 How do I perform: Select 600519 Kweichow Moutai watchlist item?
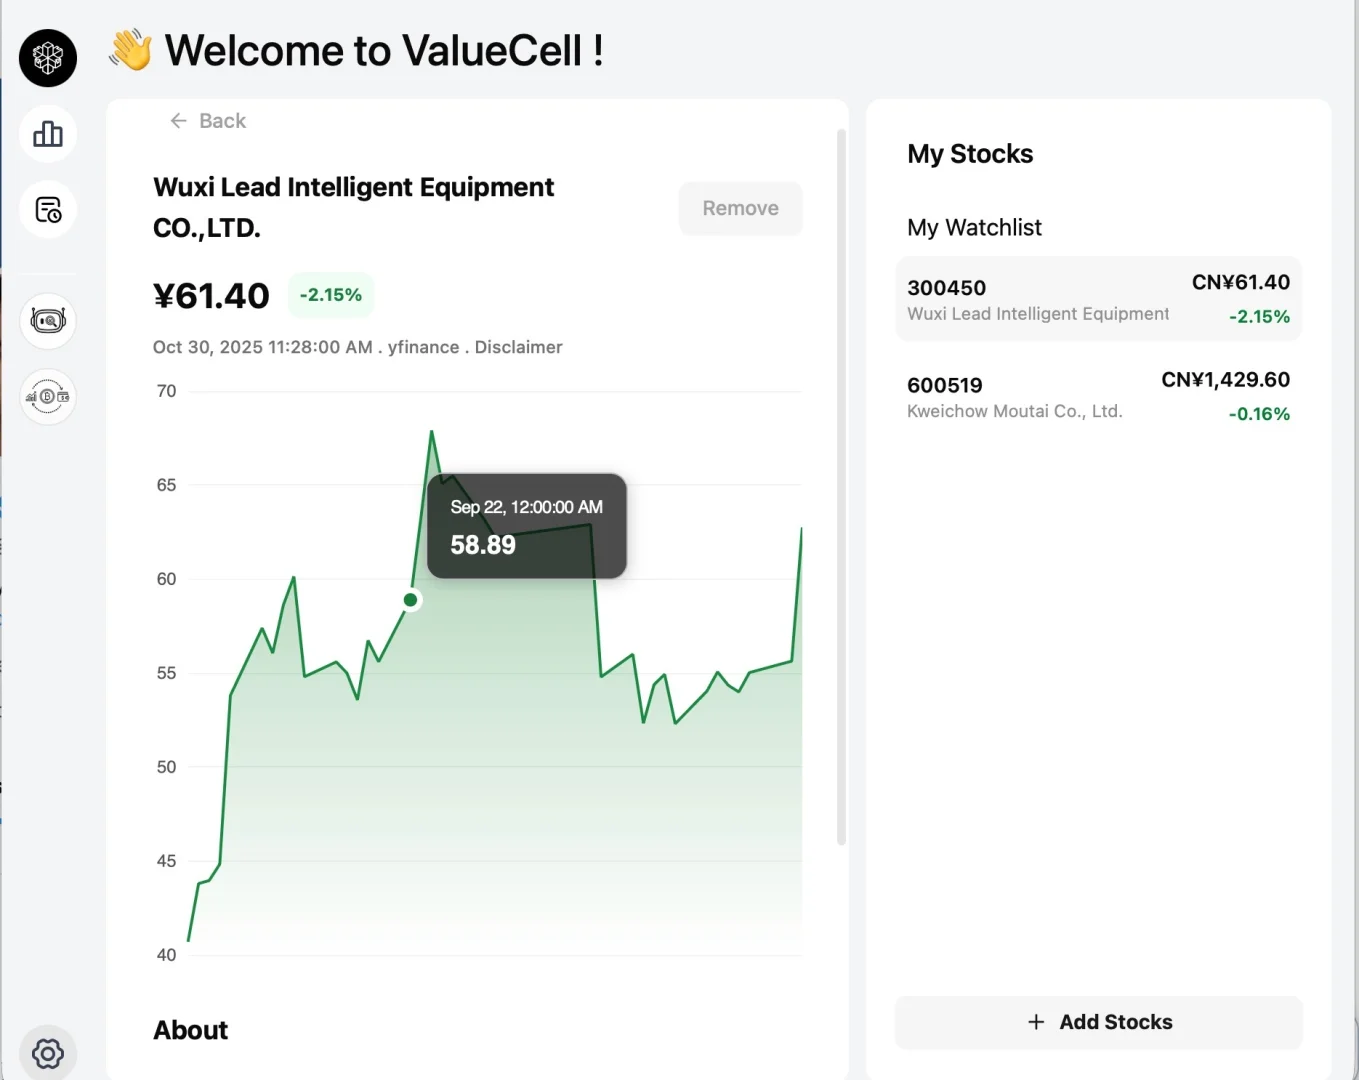coord(1098,397)
